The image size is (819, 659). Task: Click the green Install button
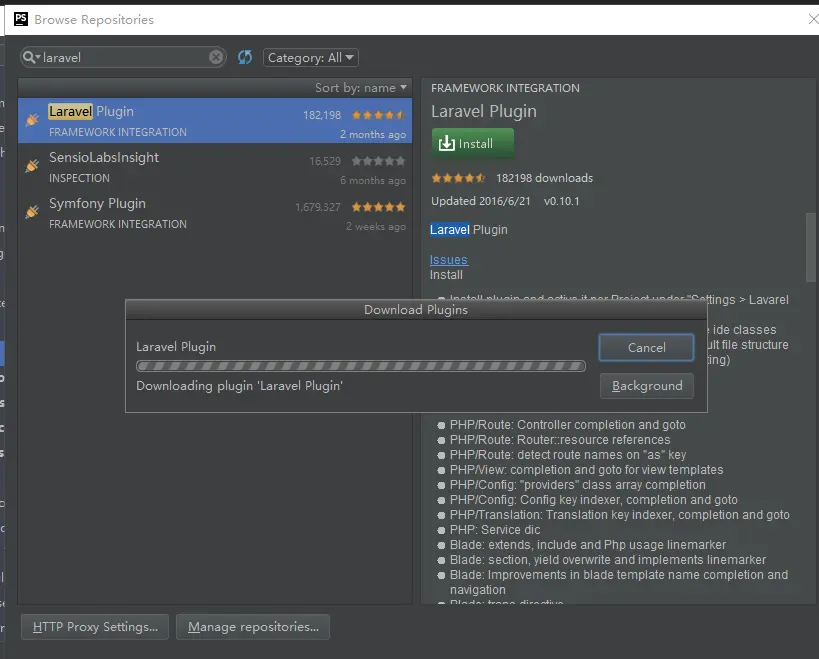pyautogui.click(x=473, y=143)
